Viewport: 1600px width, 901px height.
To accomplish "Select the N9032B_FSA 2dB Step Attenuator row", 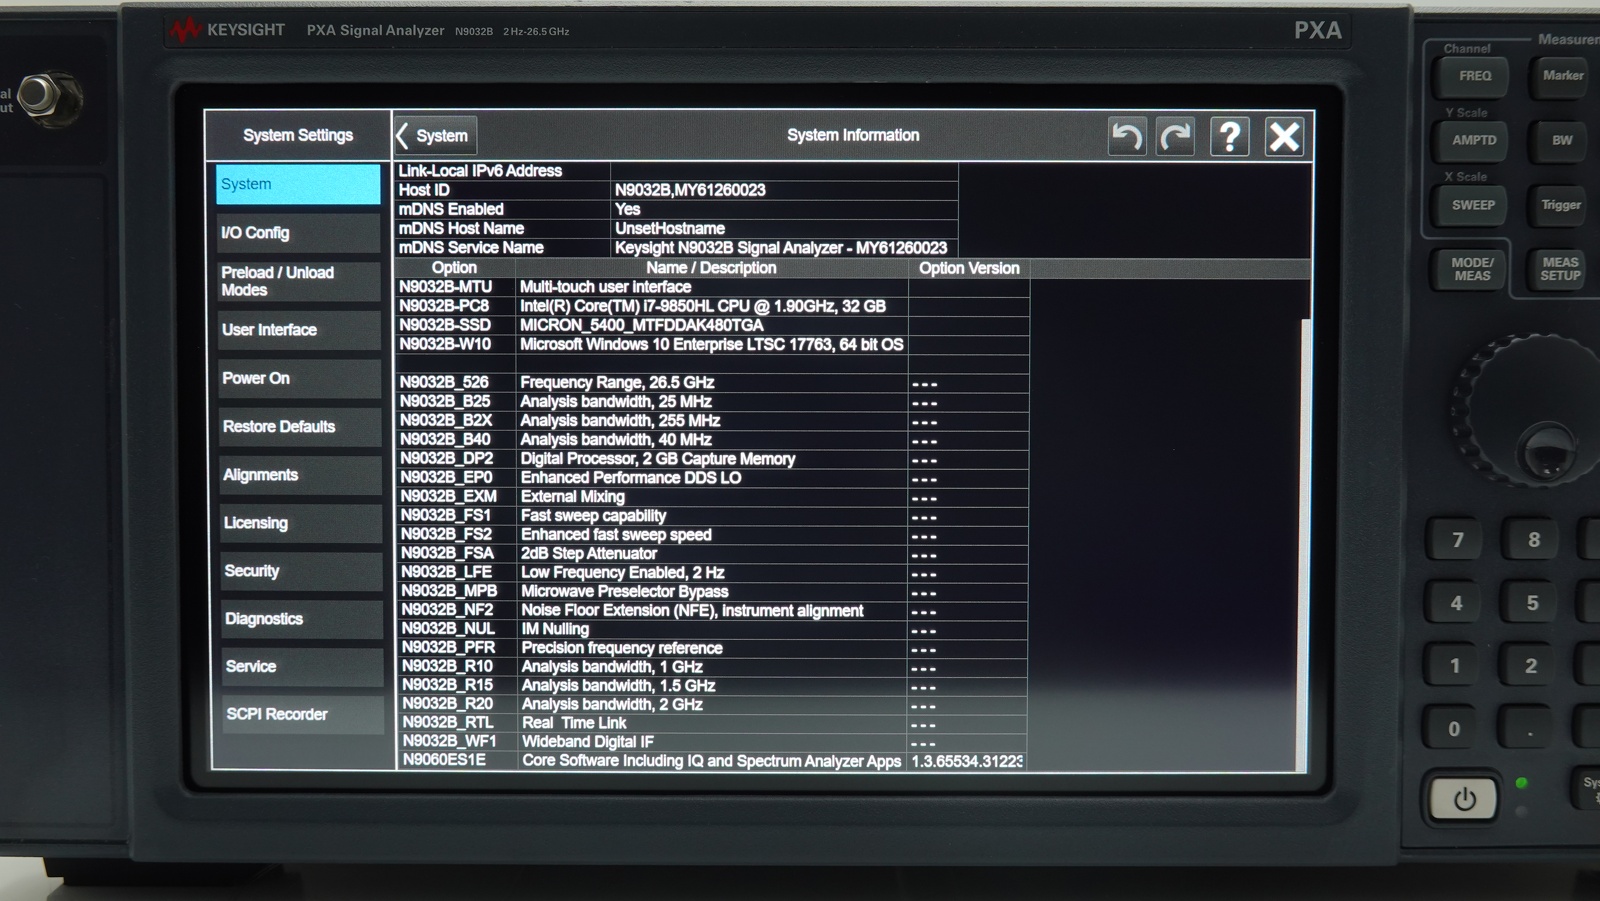I will coord(712,553).
